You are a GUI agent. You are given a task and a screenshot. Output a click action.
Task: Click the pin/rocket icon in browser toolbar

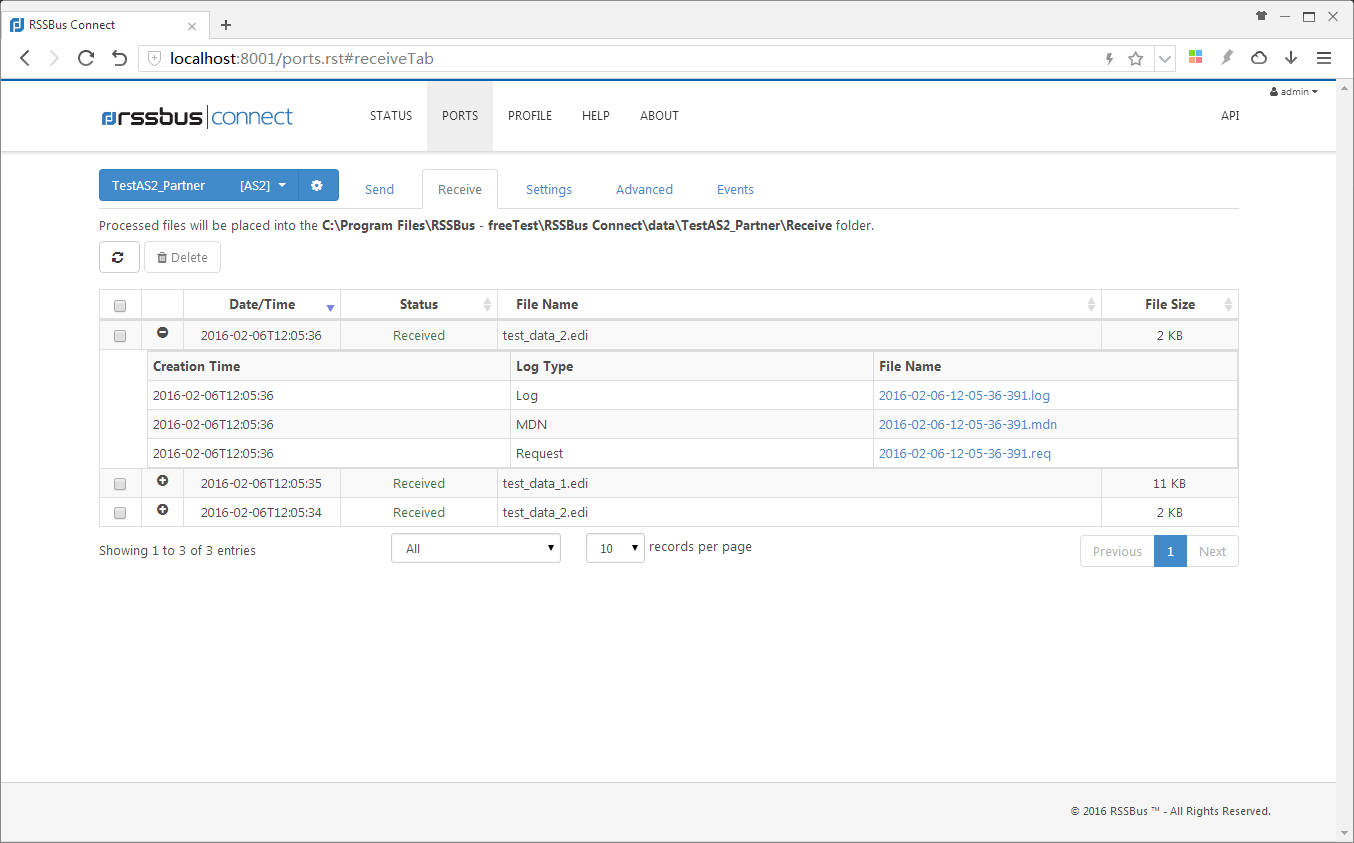(x=1227, y=57)
